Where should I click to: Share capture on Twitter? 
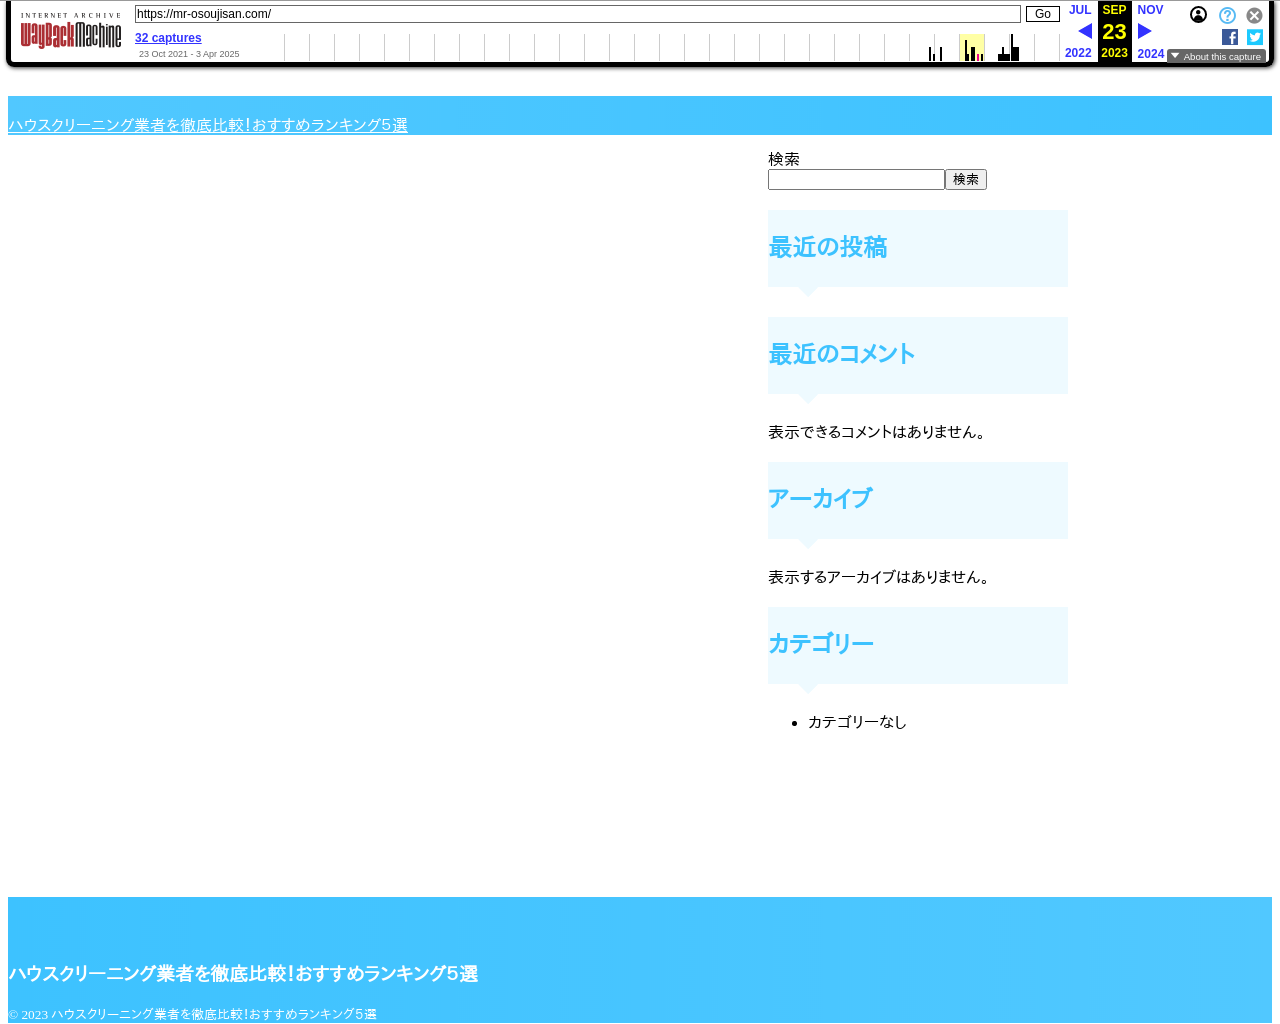pyautogui.click(x=1255, y=37)
